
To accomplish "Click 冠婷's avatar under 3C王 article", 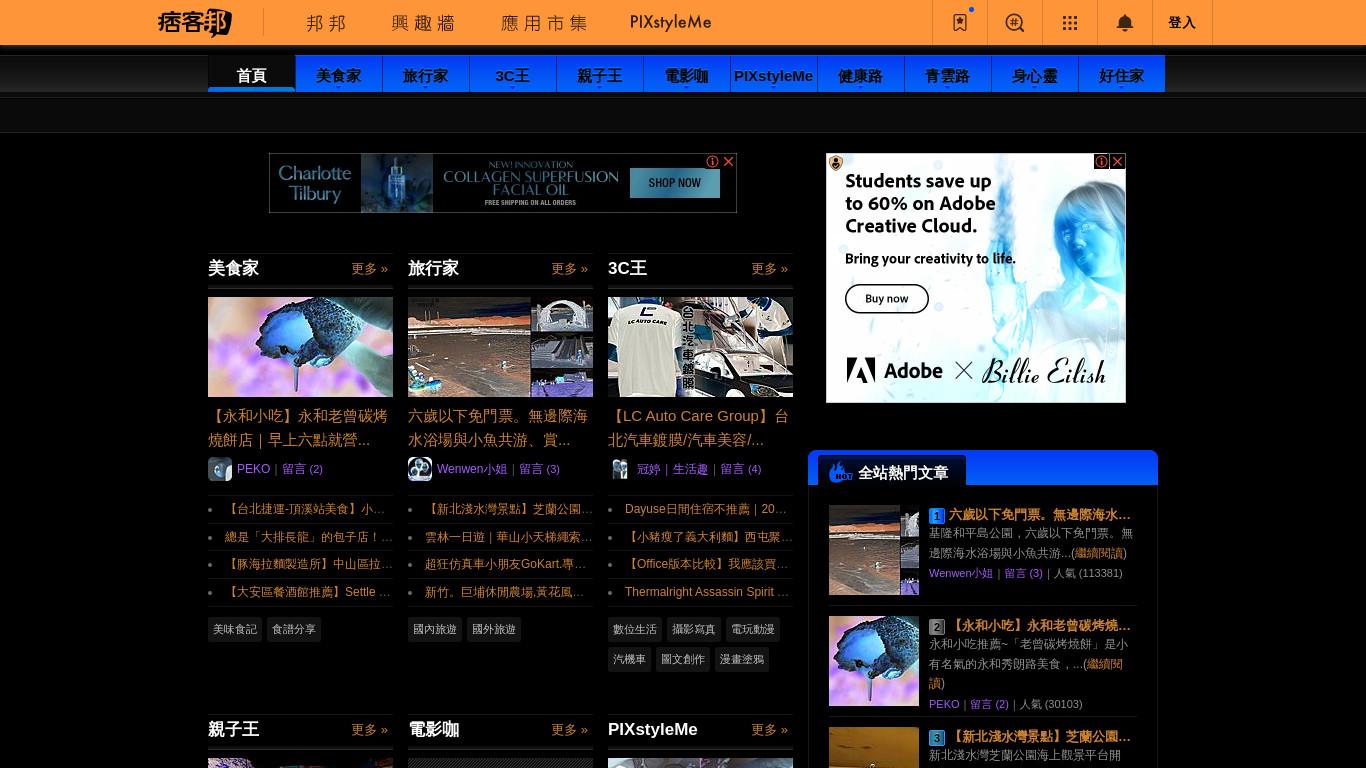I will tap(620, 469).
